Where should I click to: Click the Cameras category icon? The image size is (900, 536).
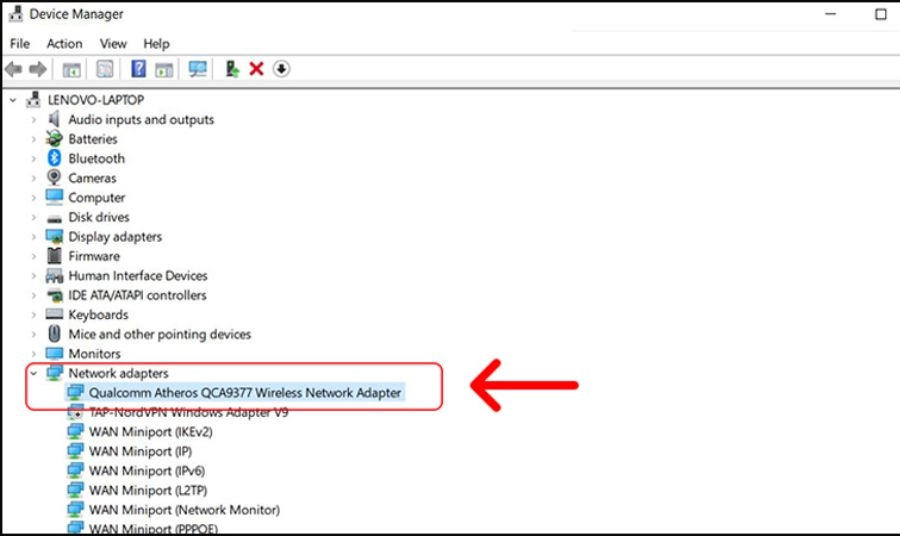pos(54,177)
